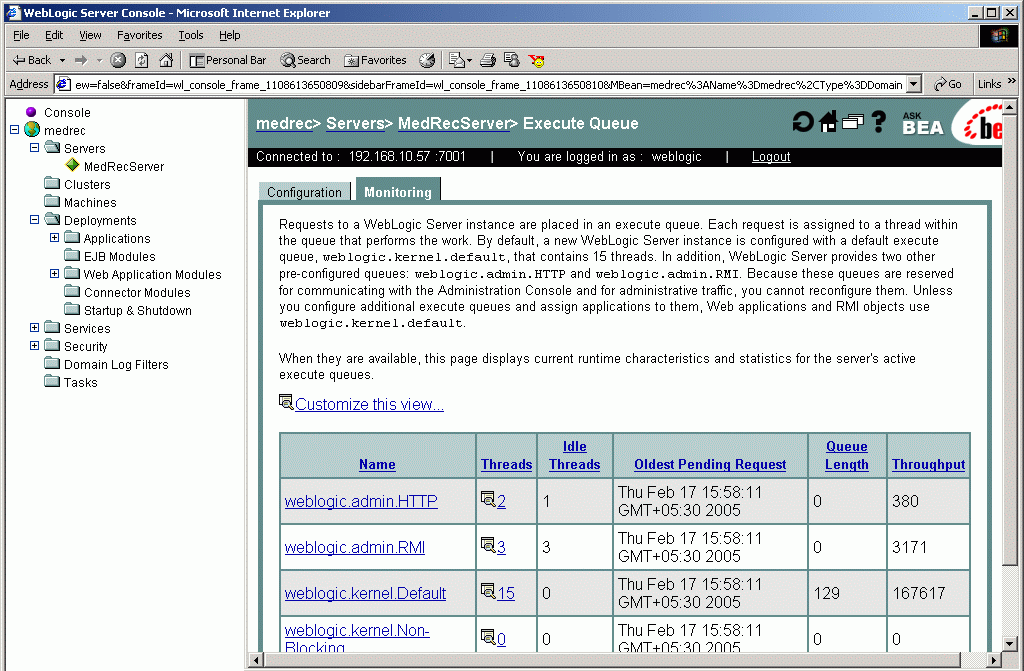Click threads detail icon for weblogic.admin.RMI
This screenshot has width=1024, height=671.
pyautogui.click(x=487, y=545)
